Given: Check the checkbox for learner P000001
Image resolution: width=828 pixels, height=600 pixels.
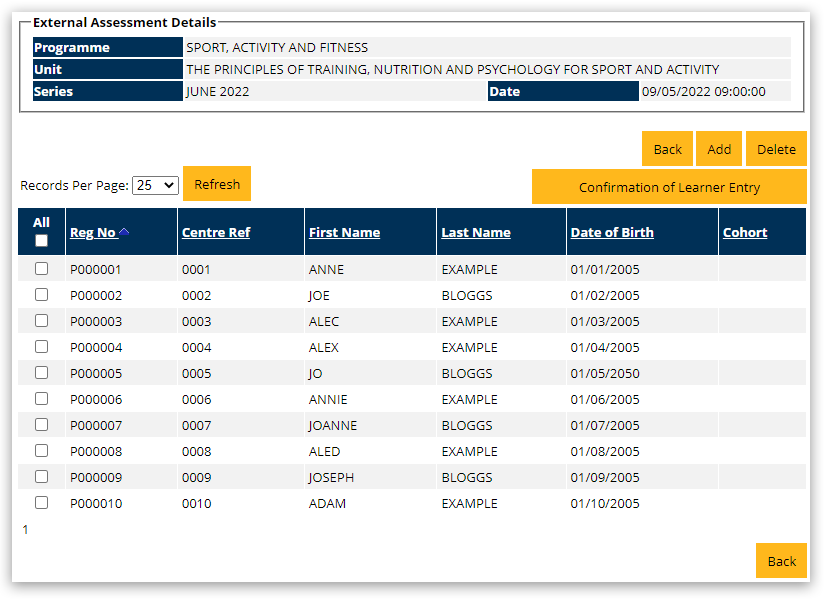Looking at the screenshot, I should pos(41,268).
